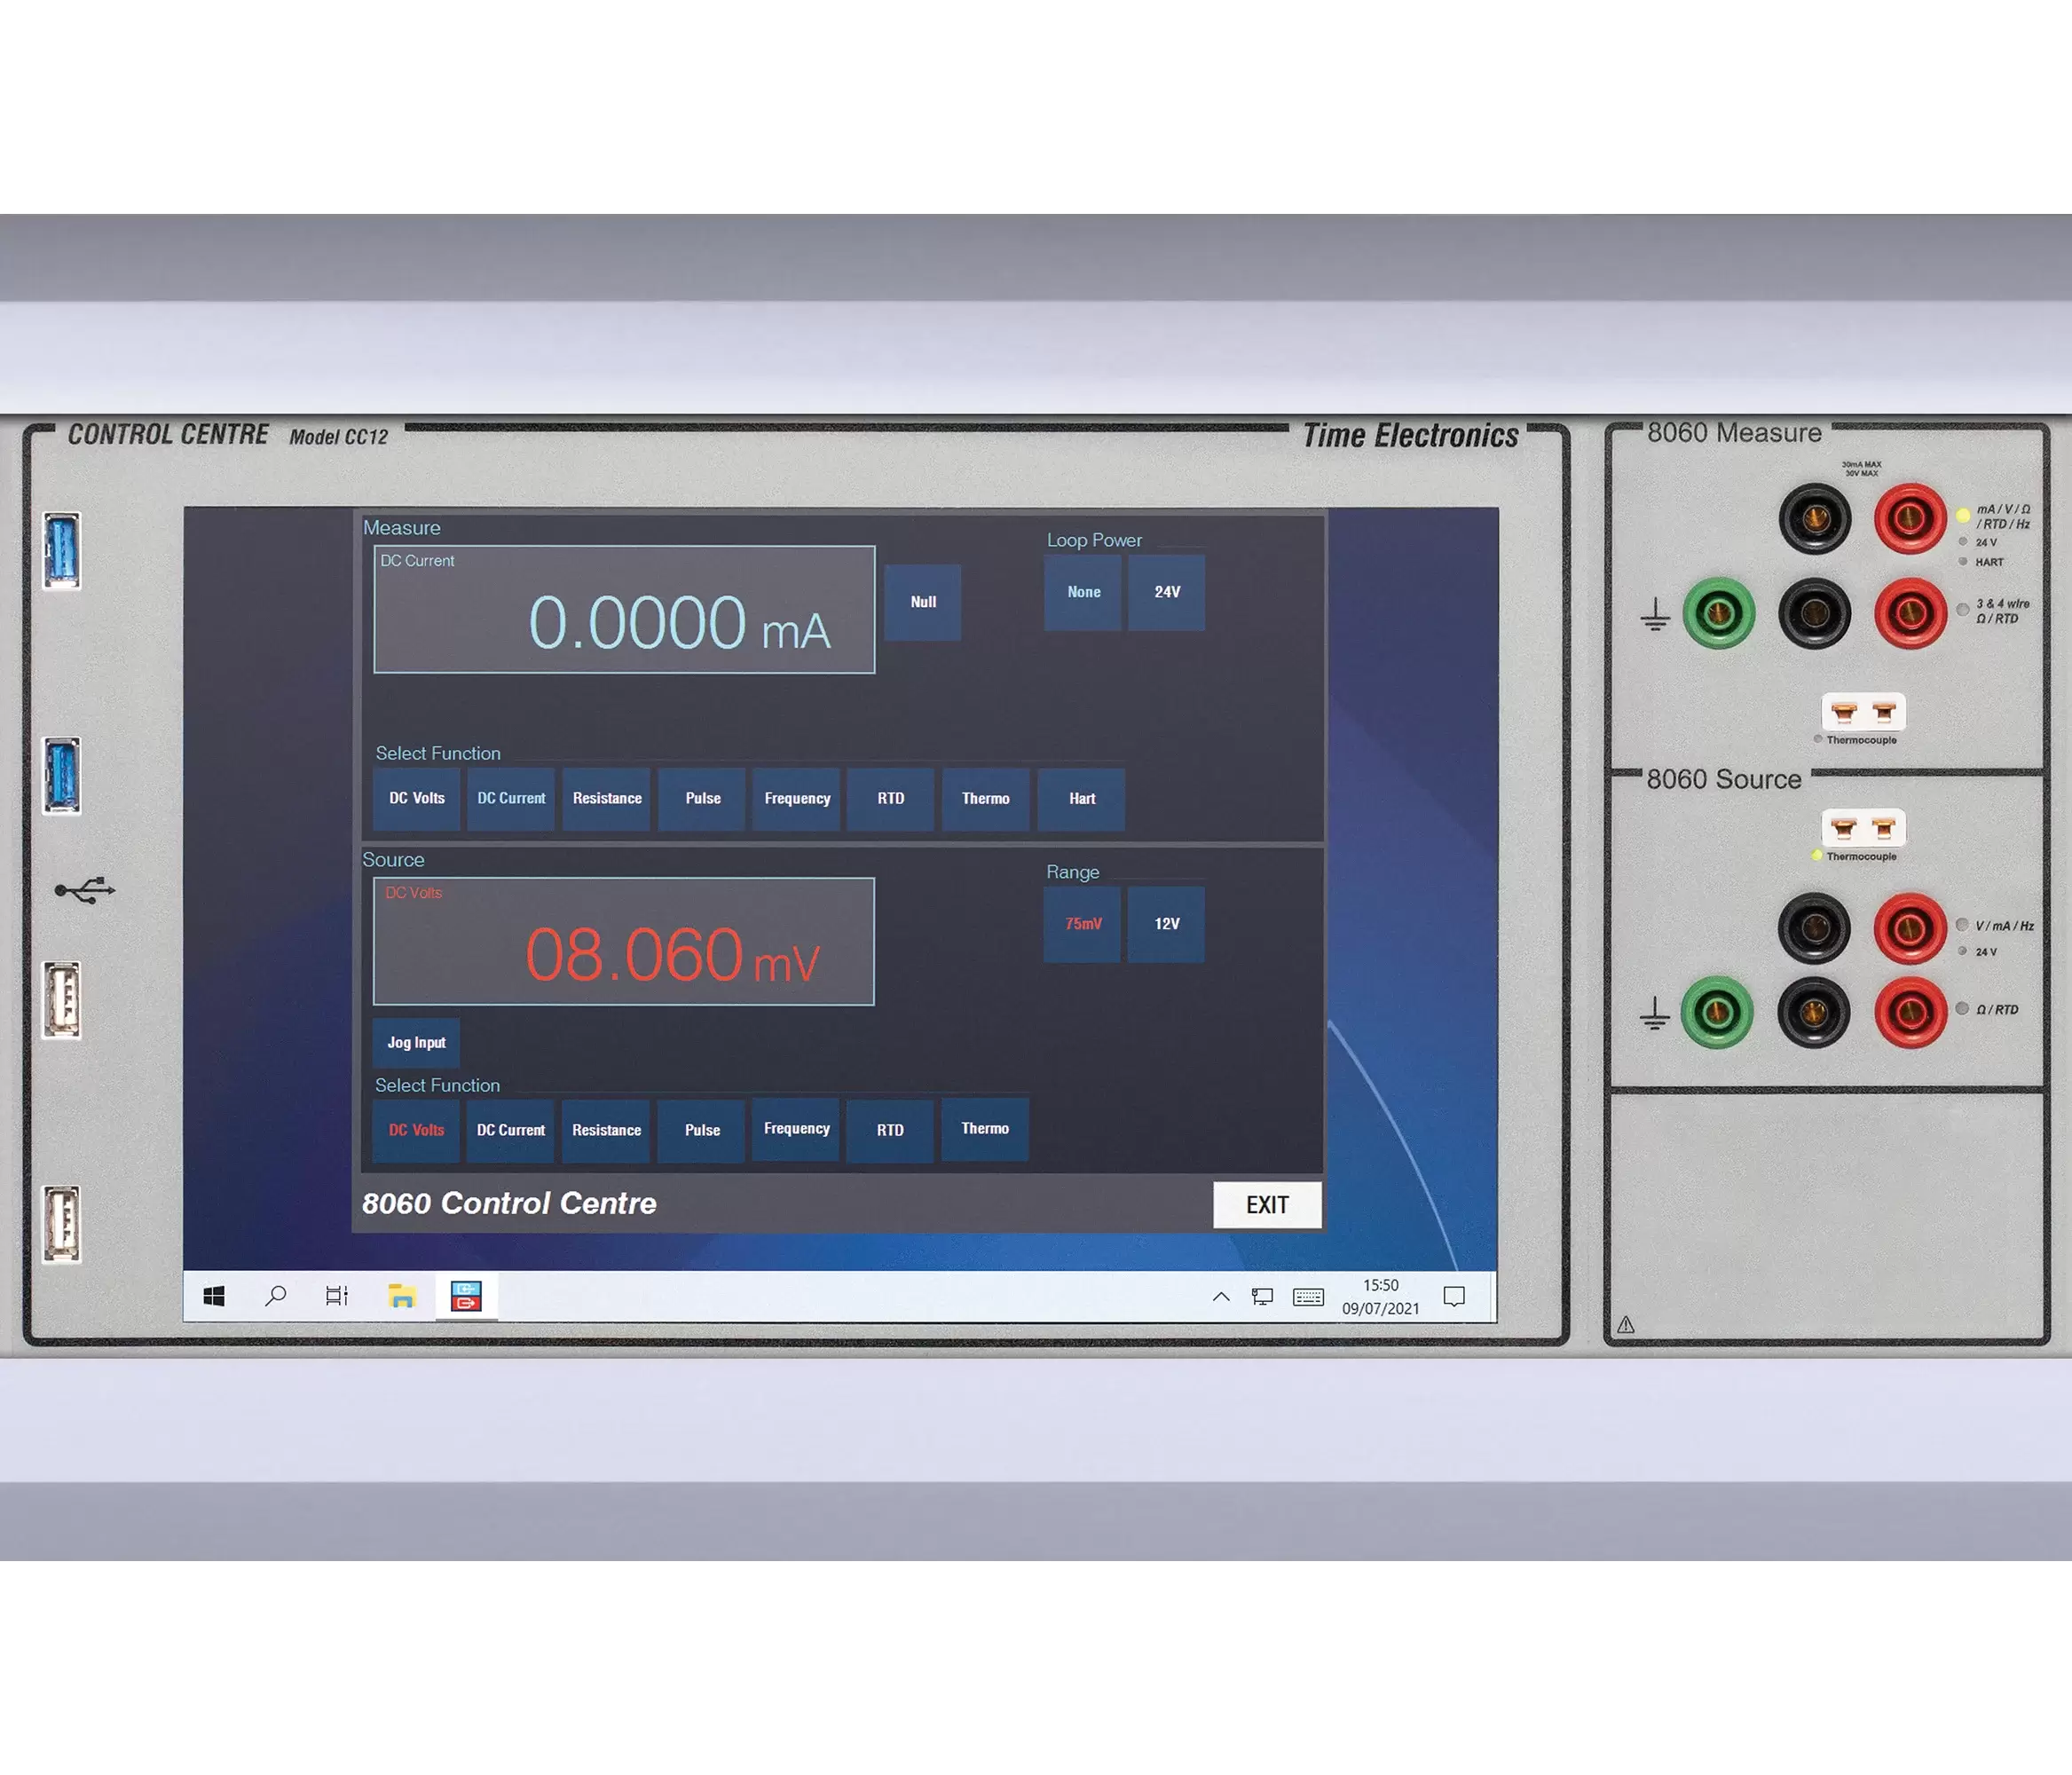Image resolution: width=2072 pixels, height=1775 pixels.
Task: Select the 8060 Control Centre taskbar app icon
Action: (466, 1296)
